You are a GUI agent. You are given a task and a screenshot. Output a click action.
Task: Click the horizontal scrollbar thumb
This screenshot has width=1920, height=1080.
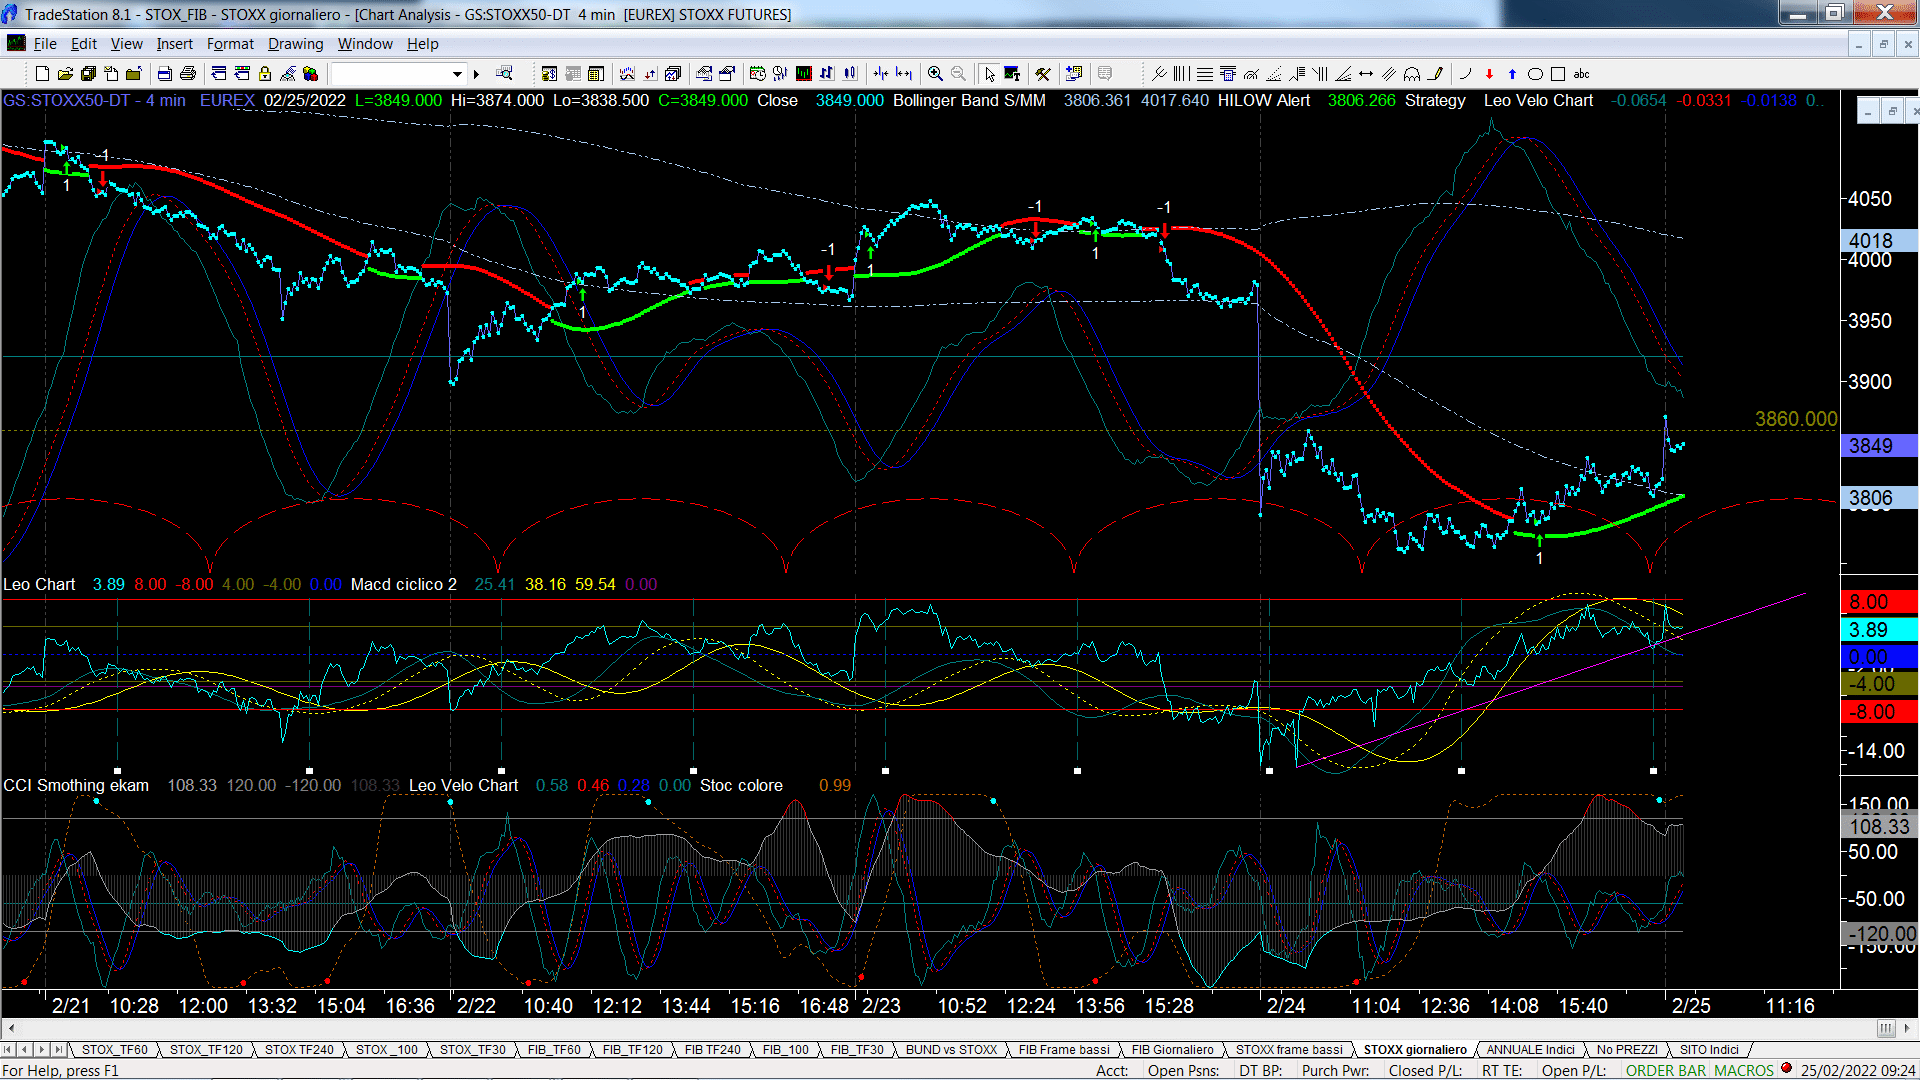point(1886,1028)
